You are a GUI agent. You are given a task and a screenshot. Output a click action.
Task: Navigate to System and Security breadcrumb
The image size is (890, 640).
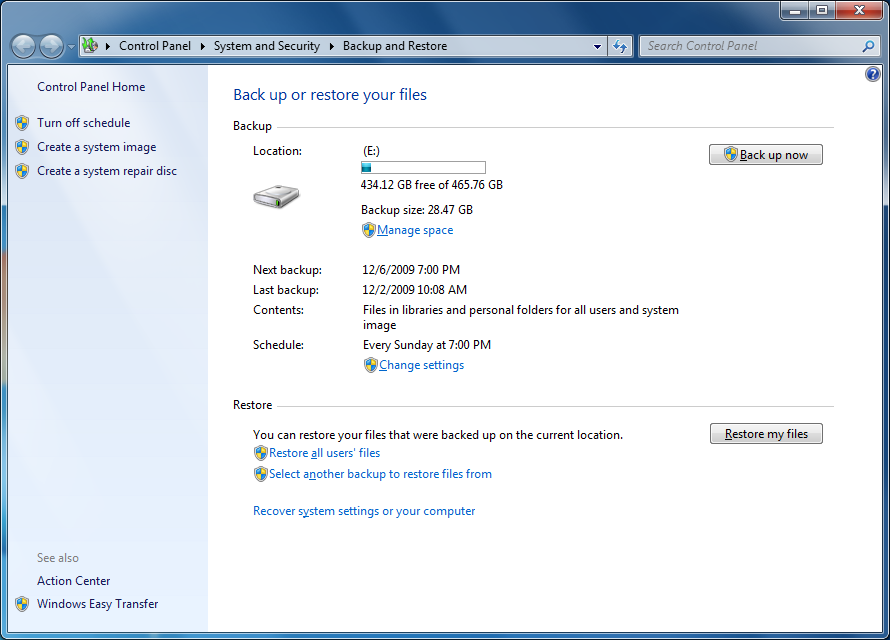(x=266, y=46)
